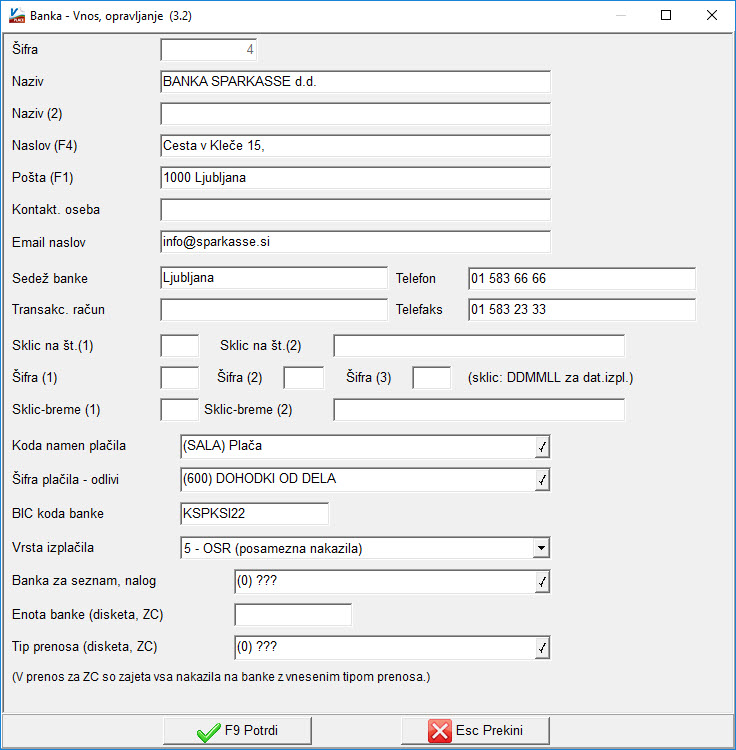
Task: Click the Tip prenosa value field
Action: point(384,648)
